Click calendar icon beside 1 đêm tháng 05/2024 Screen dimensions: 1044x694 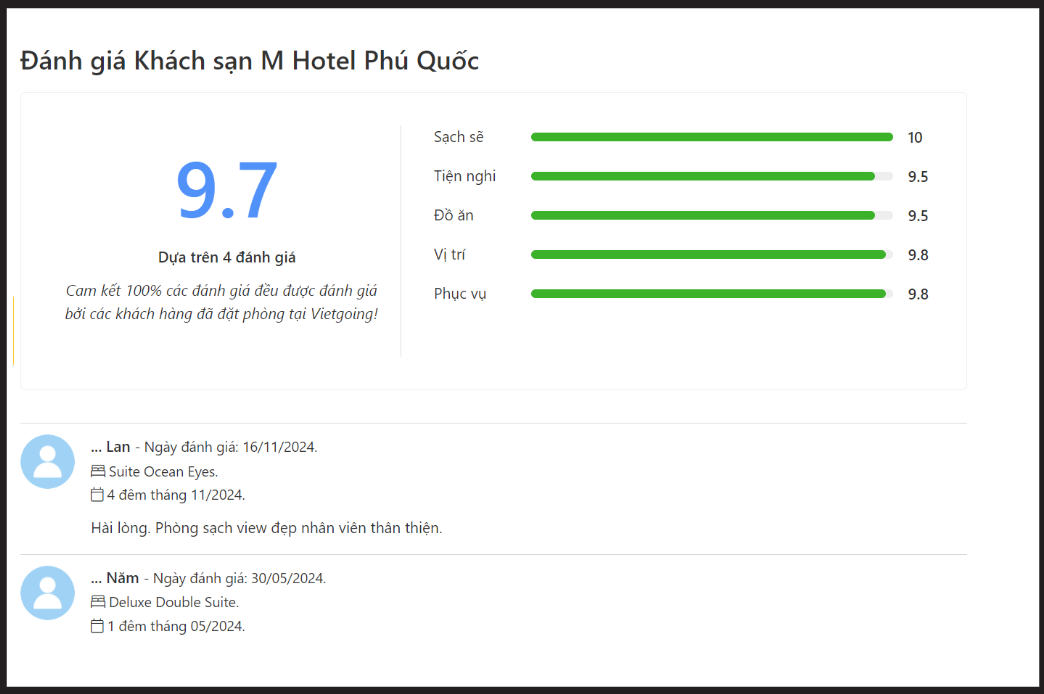coord(97,626)
